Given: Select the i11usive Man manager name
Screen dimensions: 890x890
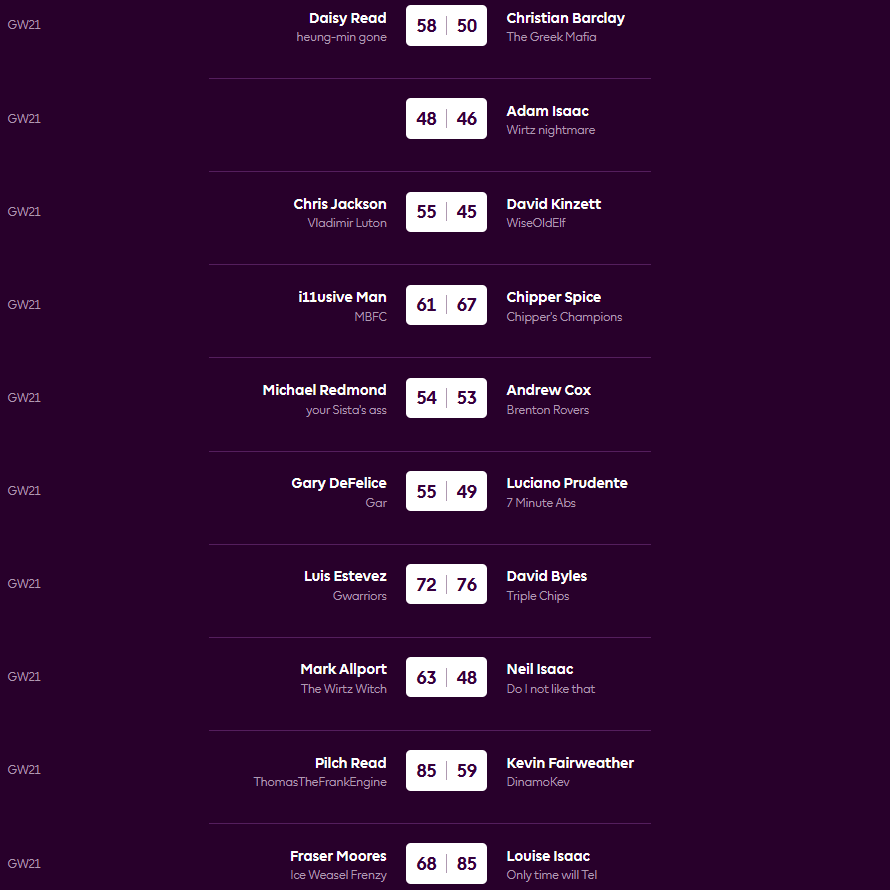Looking at the screenshot, I should [x=342, y=297].
